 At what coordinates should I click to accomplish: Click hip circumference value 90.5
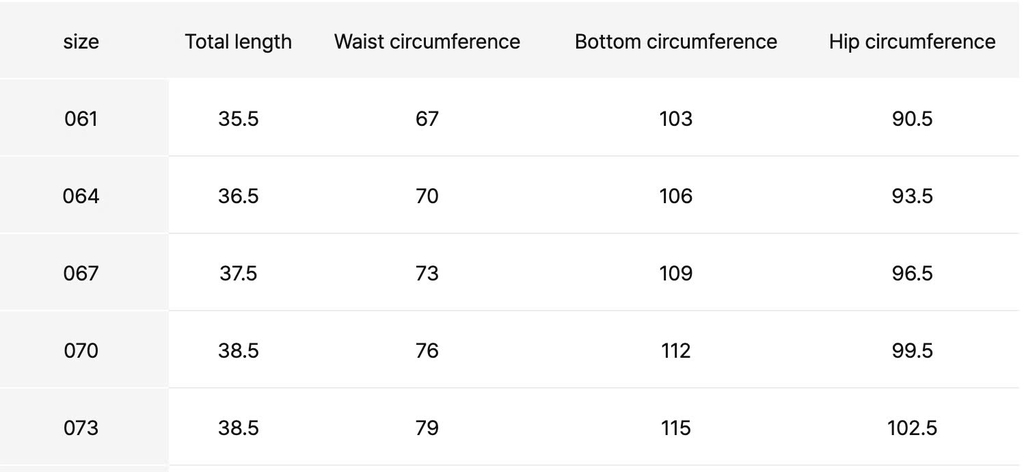(912, 119)
